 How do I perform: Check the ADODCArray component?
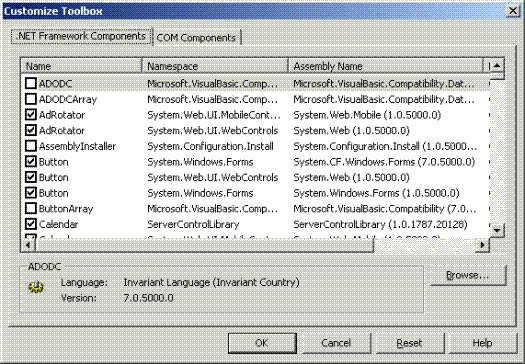[x=31, y=99]
